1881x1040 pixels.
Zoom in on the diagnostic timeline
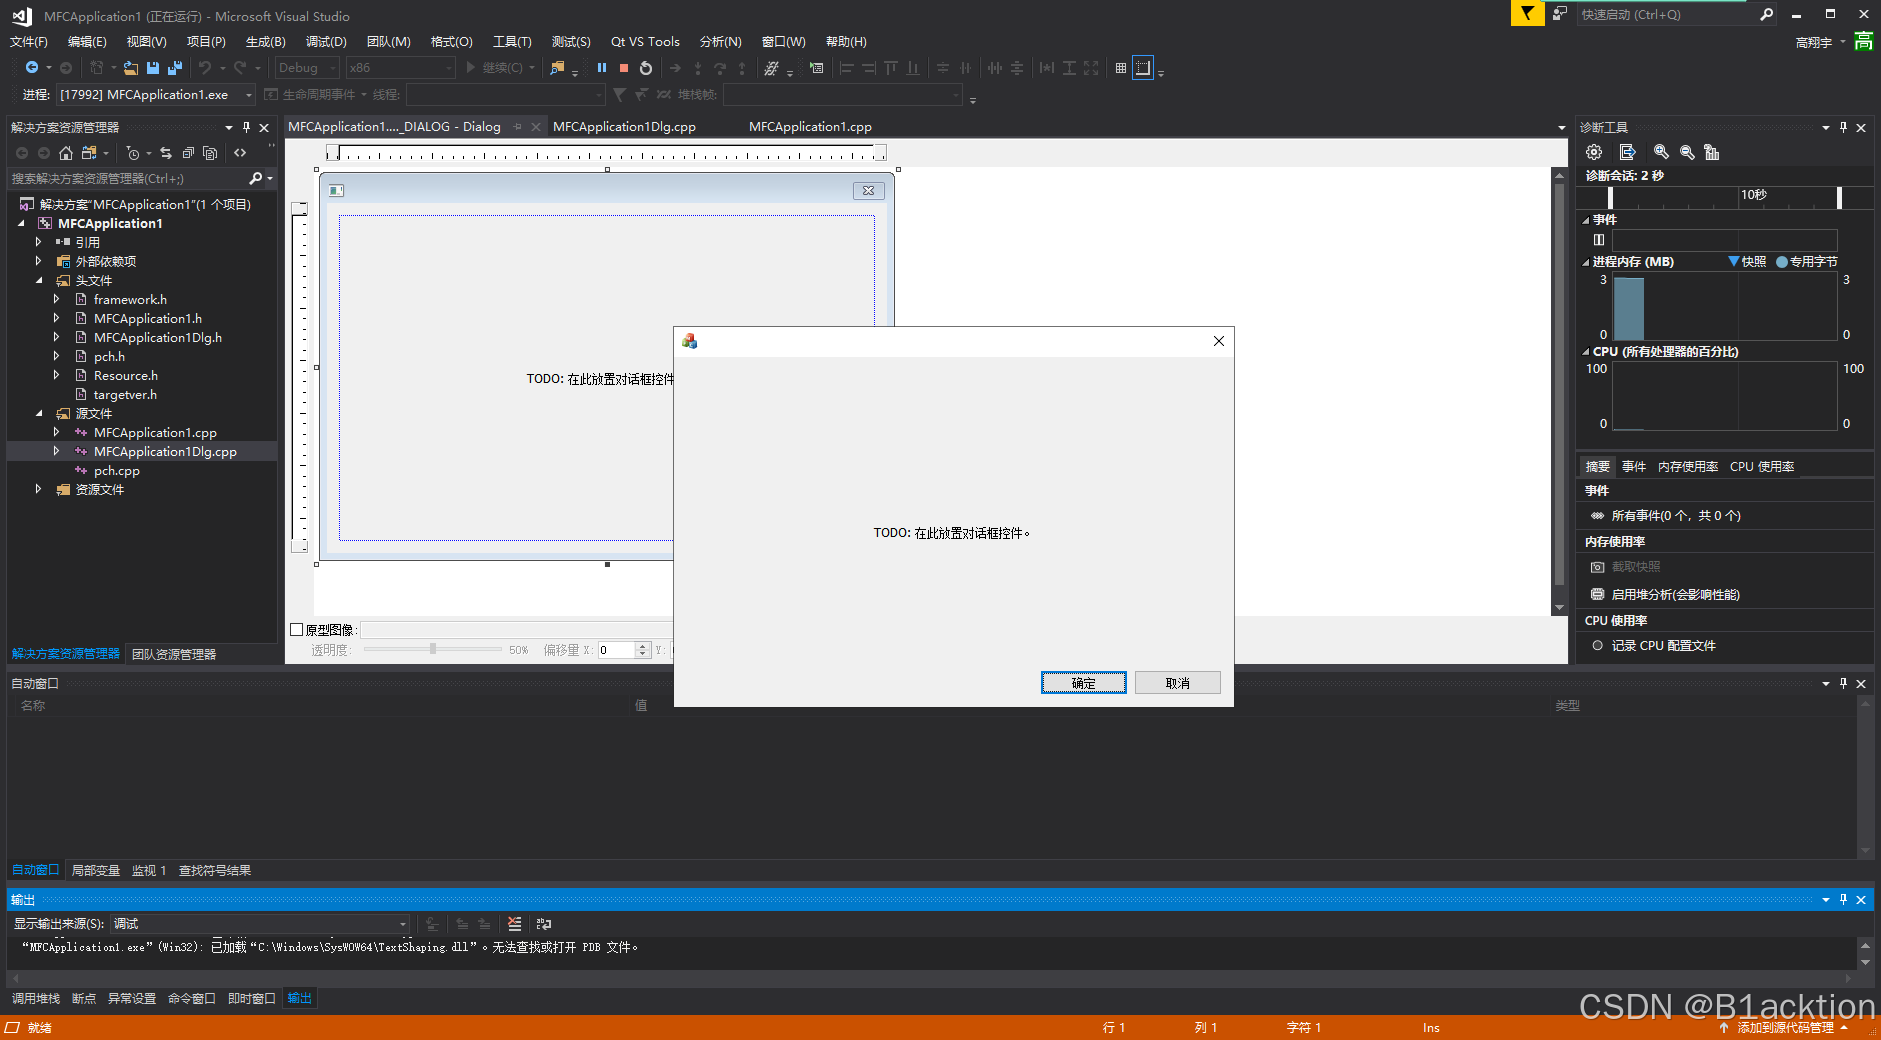(1661, 152)
